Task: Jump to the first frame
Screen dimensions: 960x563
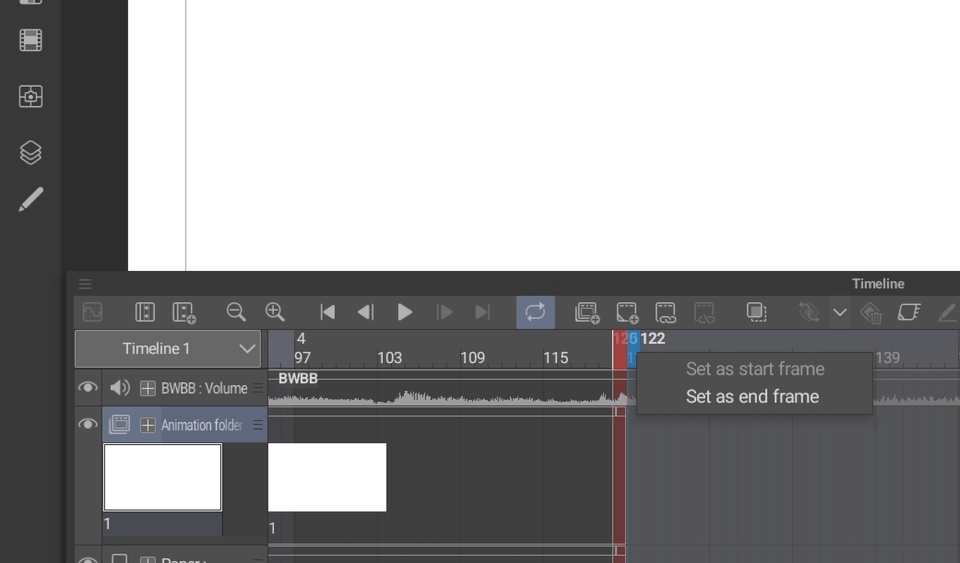Action: coord(328,312)
